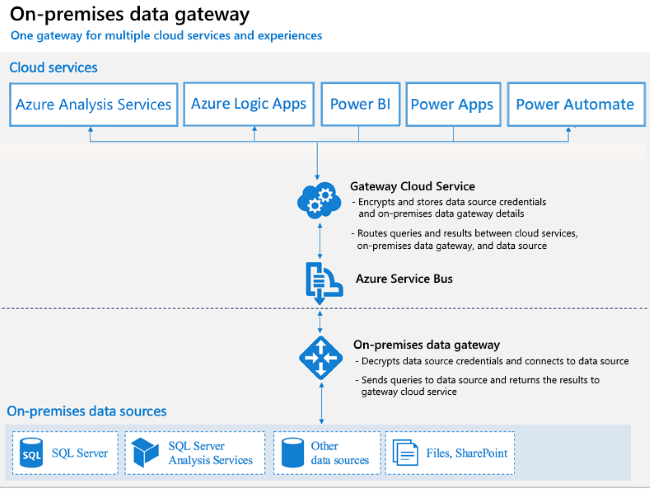The height and width of the screenshot is (489, 650).
Task: Click the Azure Service Bus label
Action: click(404, 279)
